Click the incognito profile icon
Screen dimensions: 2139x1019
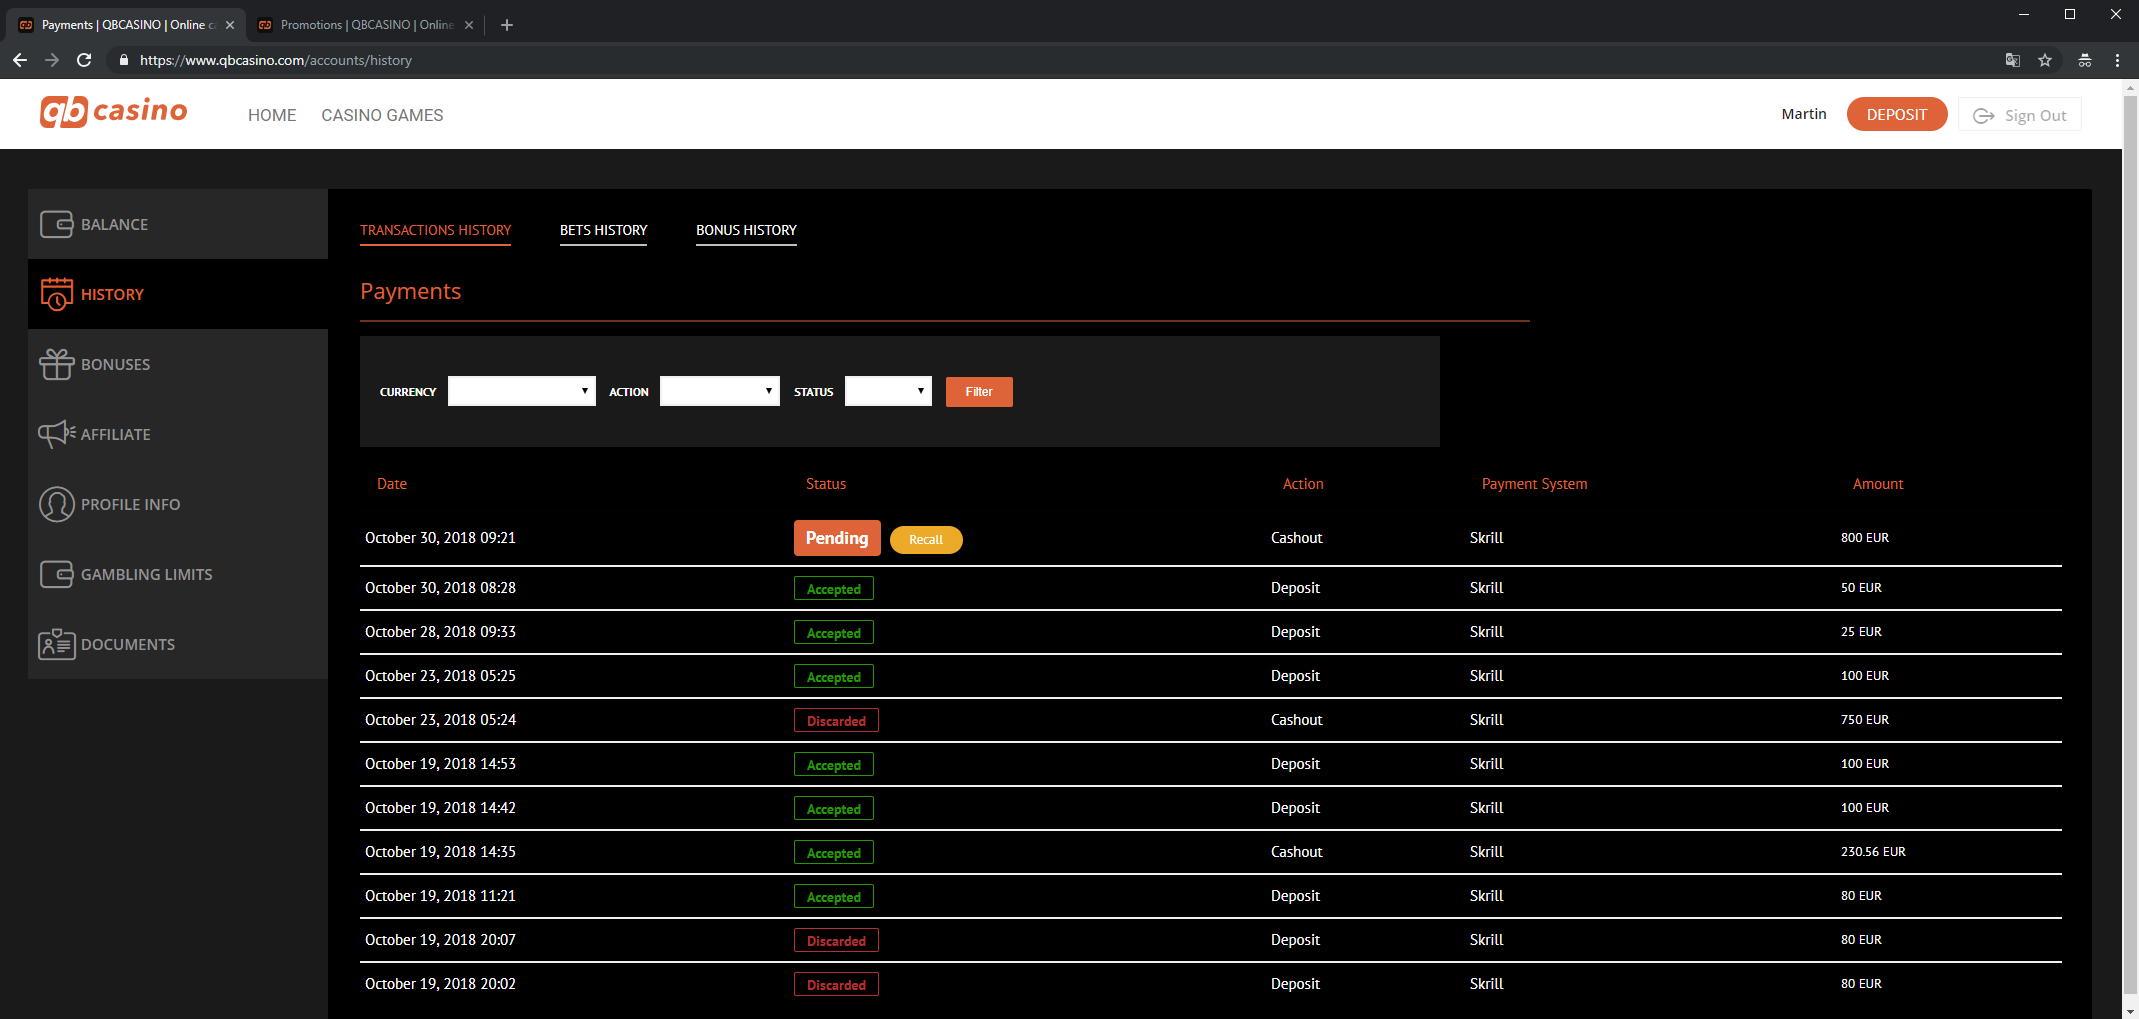click(2085, 60)
